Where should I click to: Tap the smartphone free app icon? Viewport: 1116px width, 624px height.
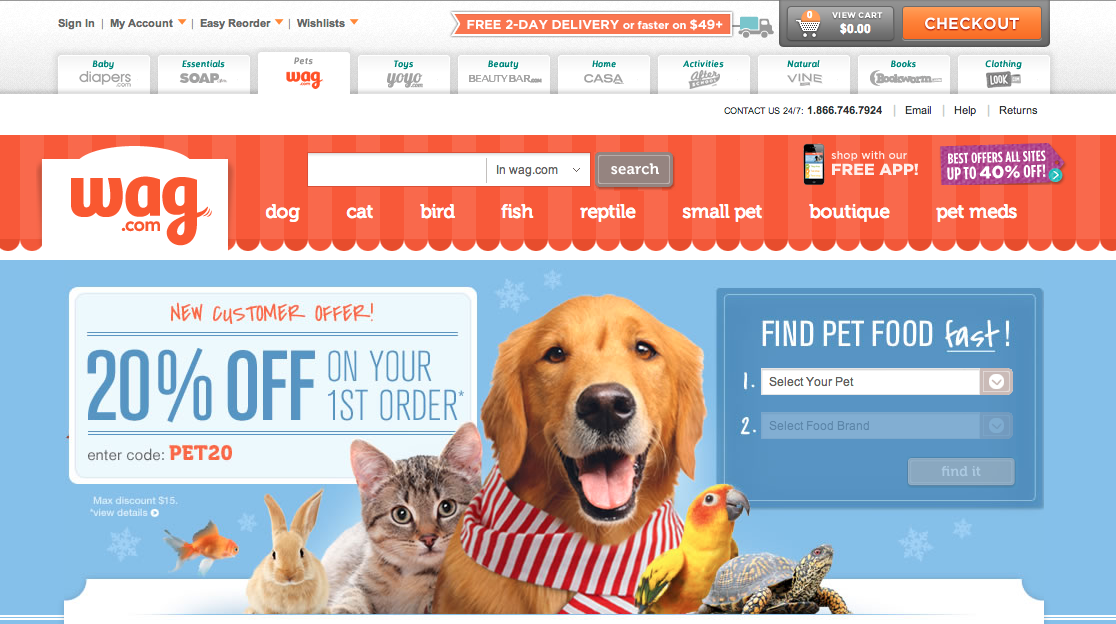tap(813, 164)
